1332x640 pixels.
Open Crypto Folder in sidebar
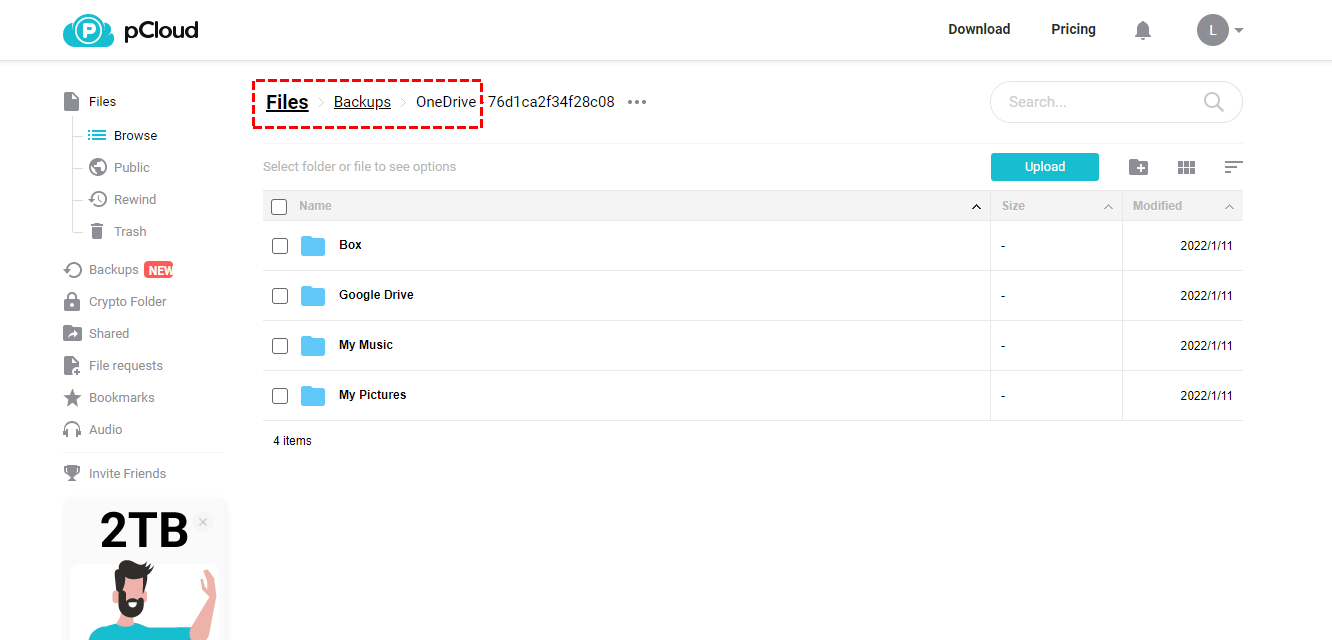(x=128, y=302)
